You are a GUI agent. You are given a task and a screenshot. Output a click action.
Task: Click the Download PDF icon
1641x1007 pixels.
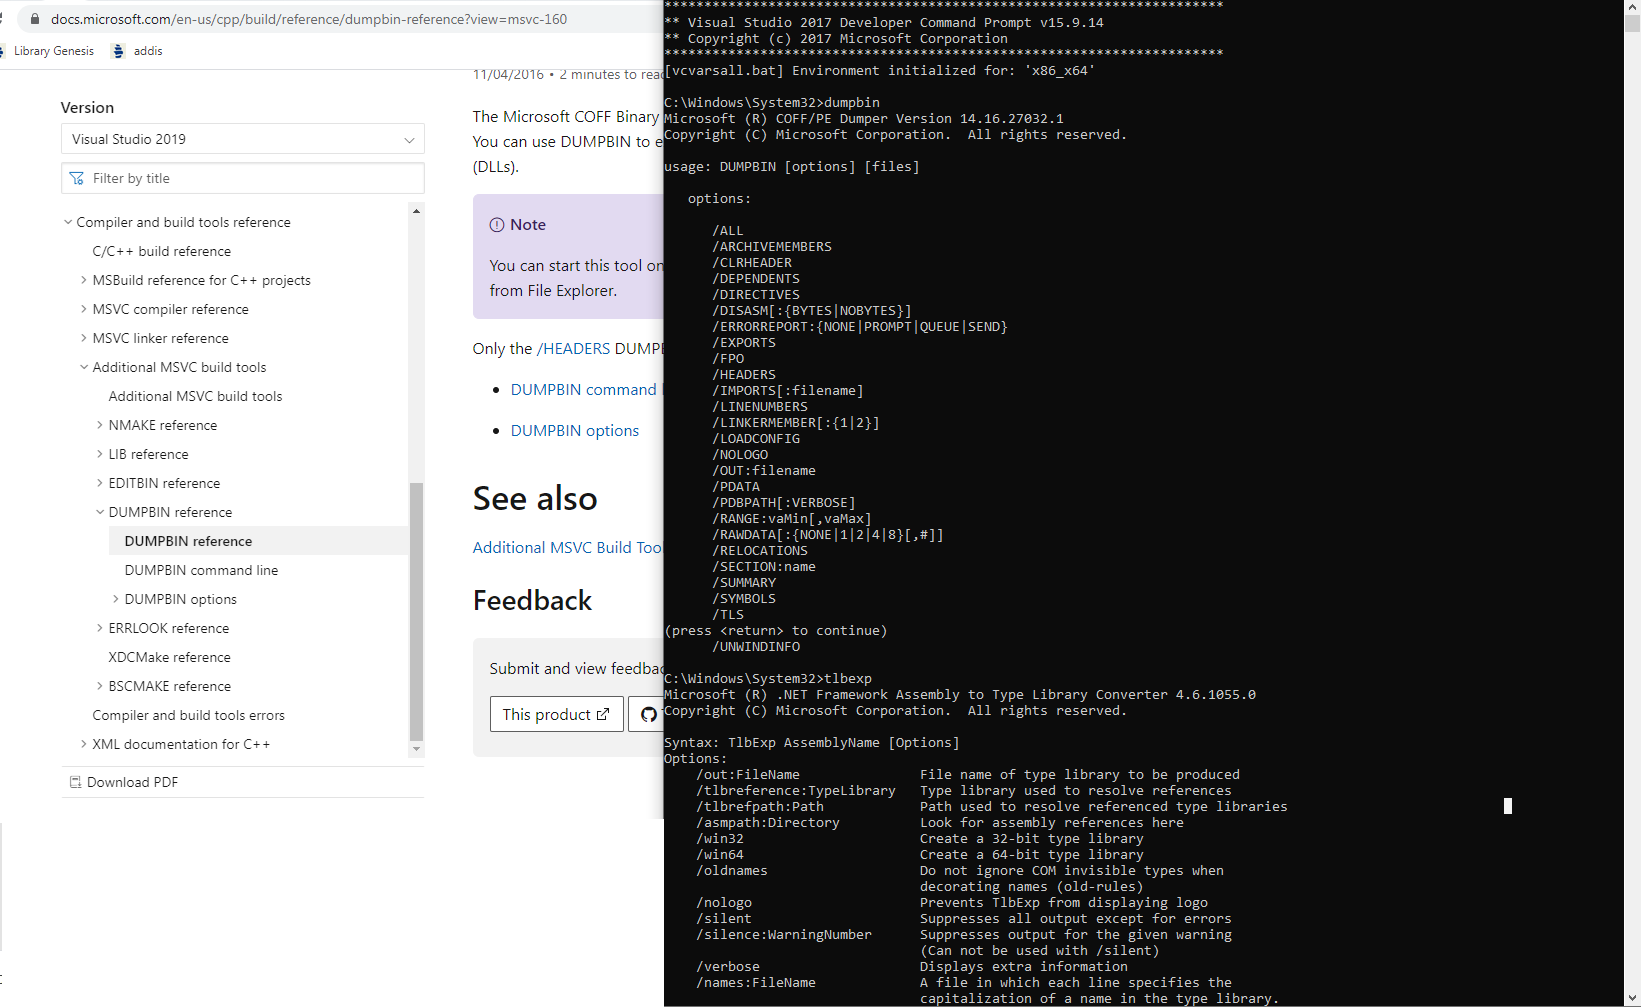point(75,781)
